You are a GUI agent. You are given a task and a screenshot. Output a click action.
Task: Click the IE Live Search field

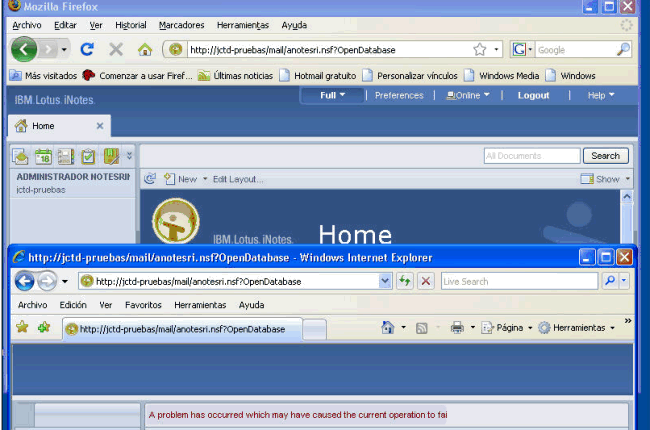519,282
